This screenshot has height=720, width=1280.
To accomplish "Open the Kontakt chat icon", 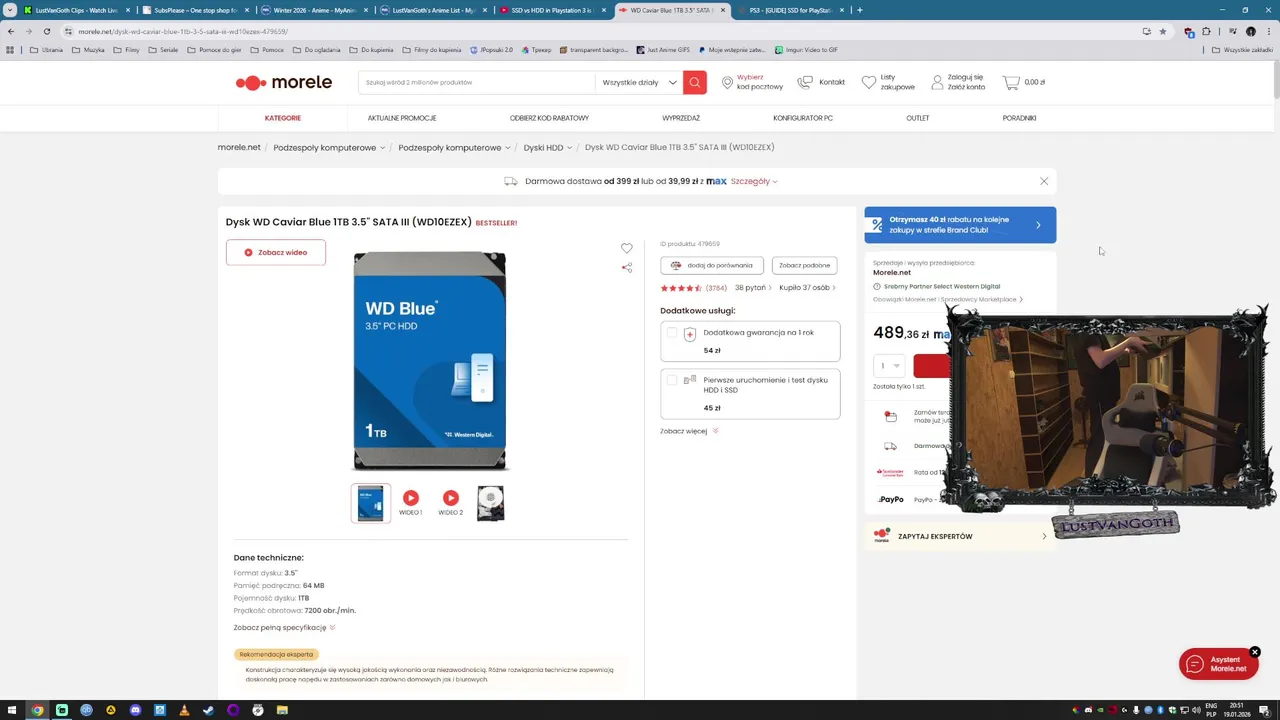I will click(x=805, y=82).
